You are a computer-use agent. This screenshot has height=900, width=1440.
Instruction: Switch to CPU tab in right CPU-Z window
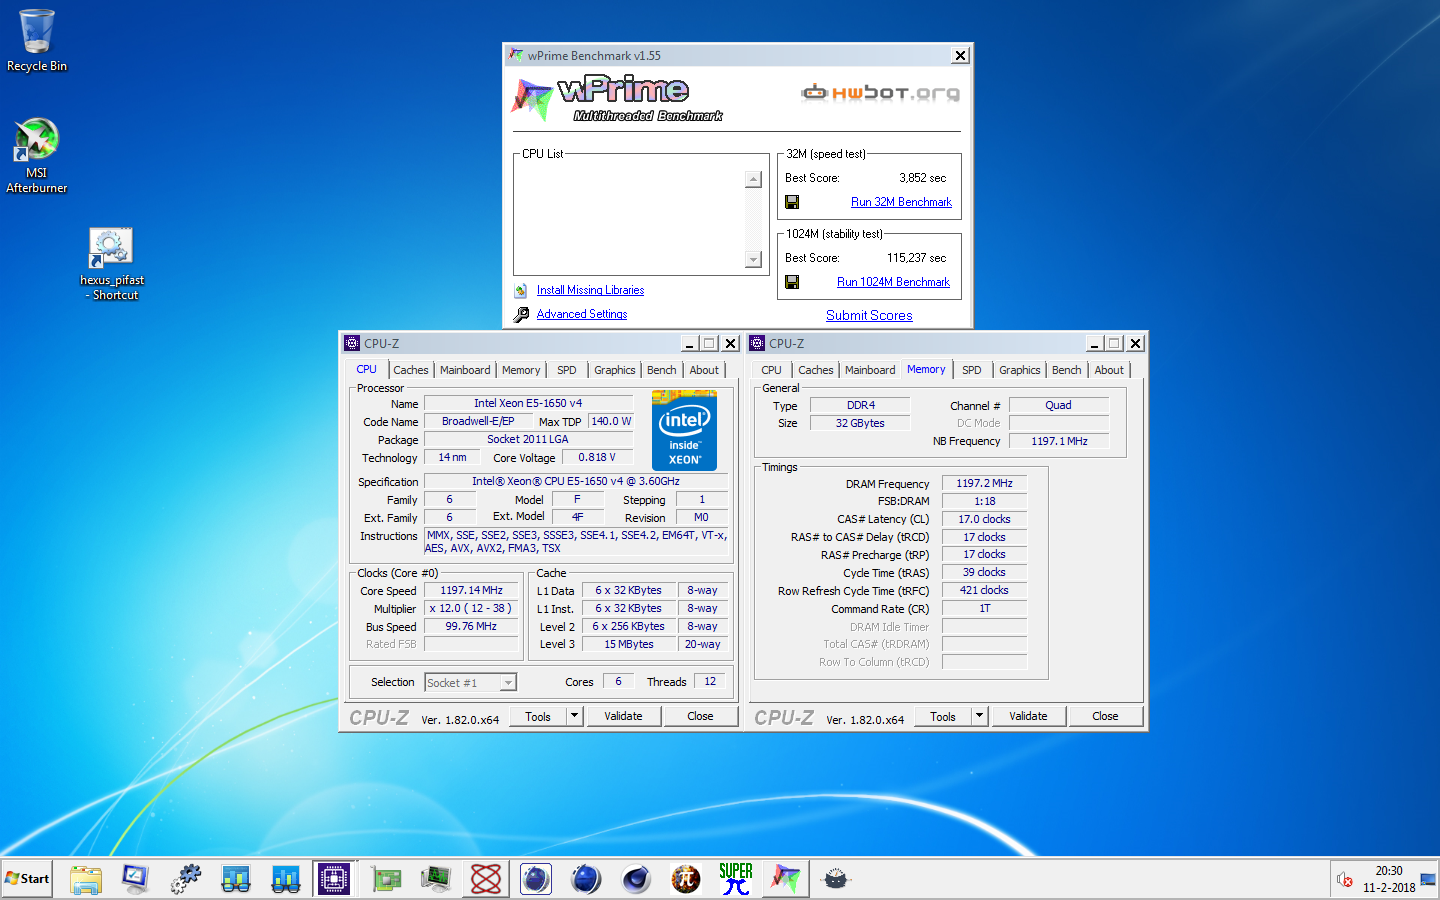coord(771,370)
